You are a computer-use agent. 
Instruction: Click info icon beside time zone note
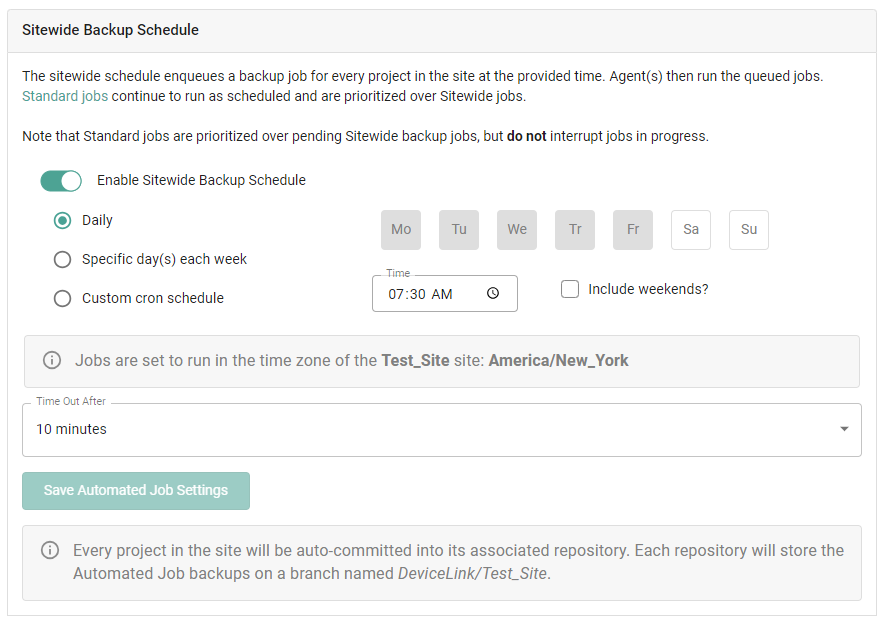52,360
